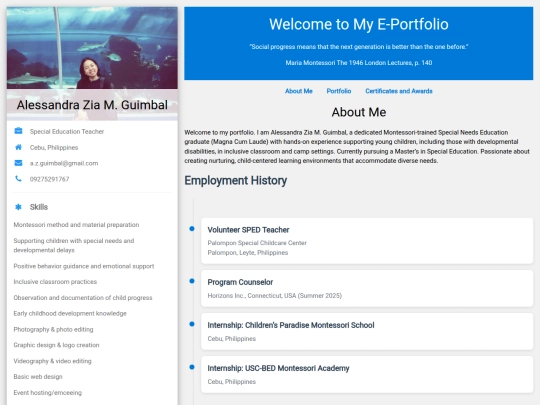
Task: Click timeline bullet for USC-BED Montessori Academy
Action: coord(192,367)
